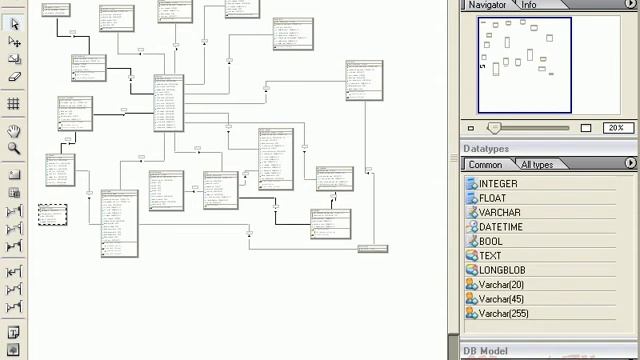Screen dimensions: 640x360
Task: Click the navigator zoom slider handle
Action: [494, 128]
